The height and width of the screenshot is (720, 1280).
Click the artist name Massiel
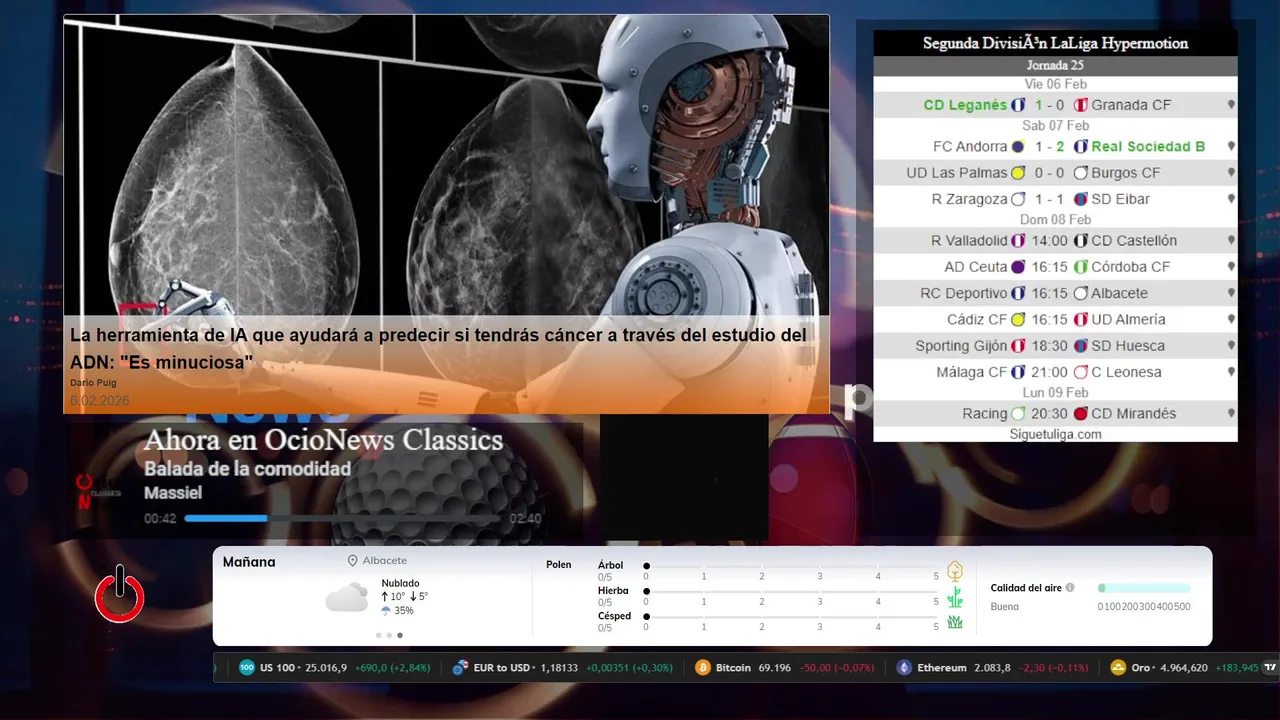pos(173,493)
